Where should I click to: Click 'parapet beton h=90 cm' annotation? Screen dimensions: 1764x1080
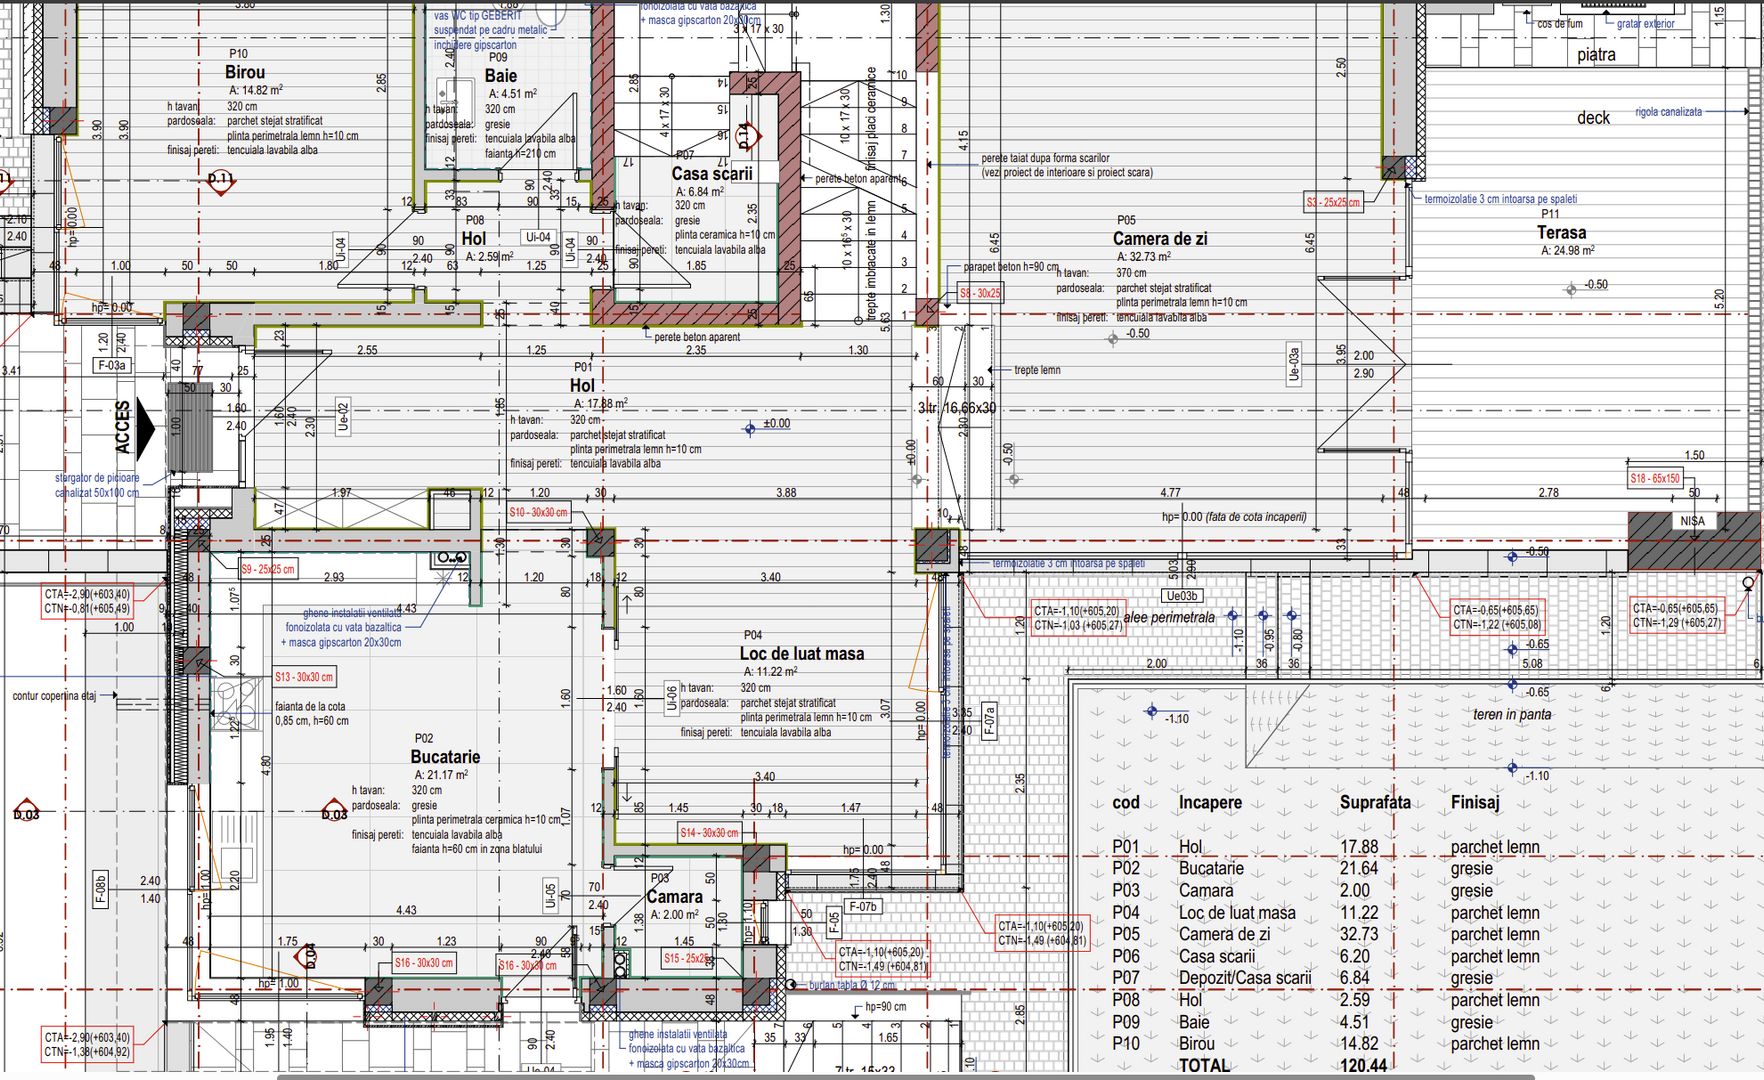click(x=1011, y=268)
